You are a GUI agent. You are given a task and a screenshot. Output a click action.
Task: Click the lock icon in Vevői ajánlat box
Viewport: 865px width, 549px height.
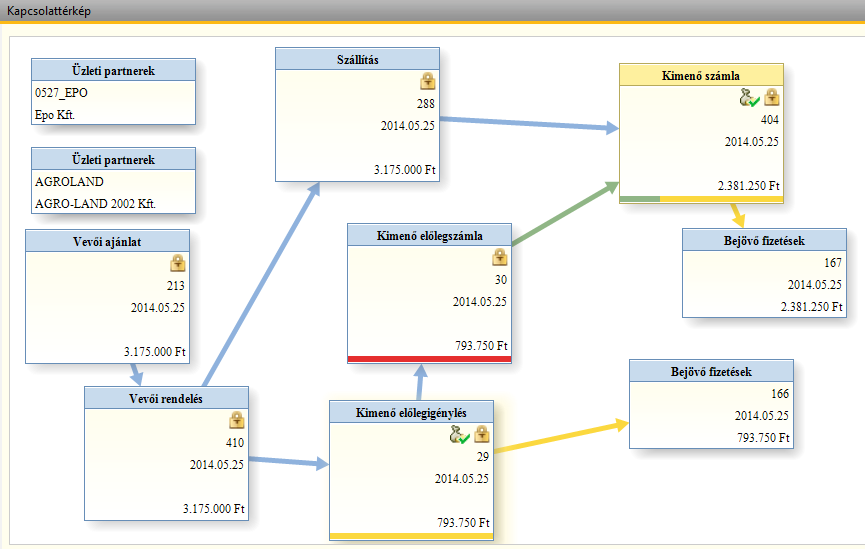178,263
